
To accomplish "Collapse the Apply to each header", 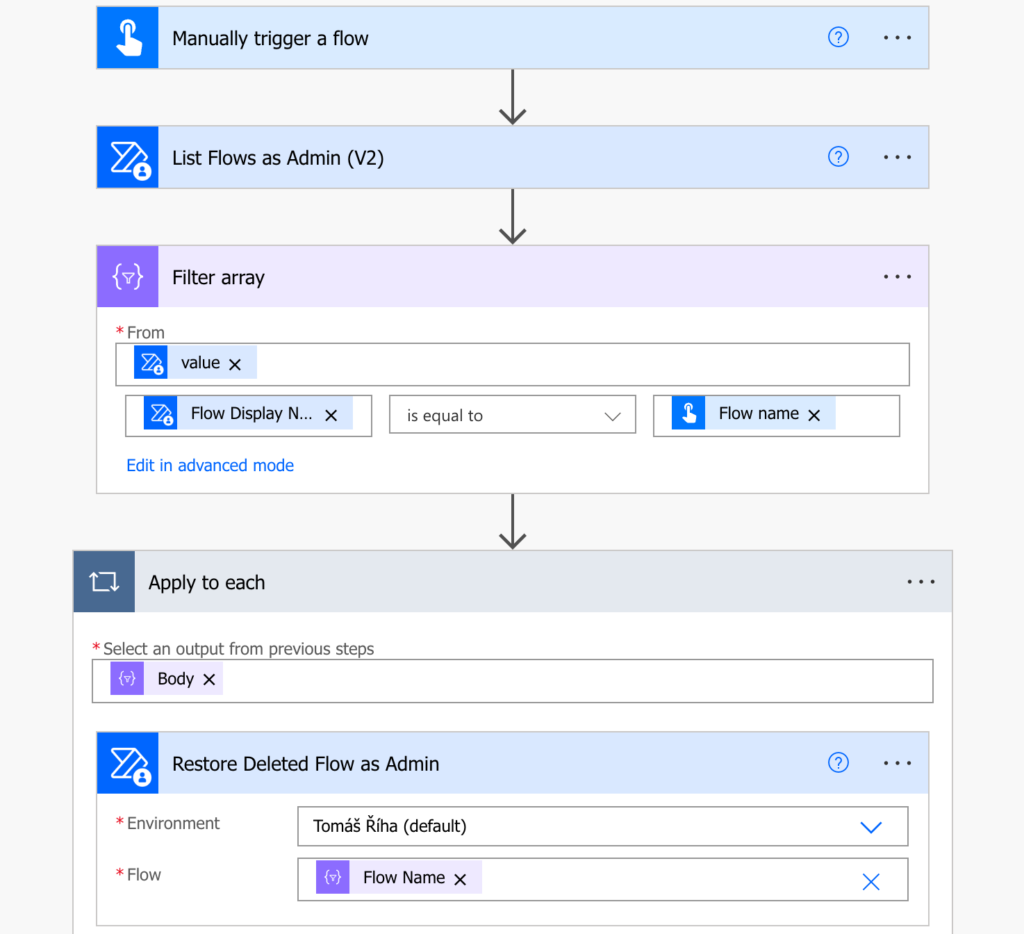I will pyautogui.click(x=513, y=582).
